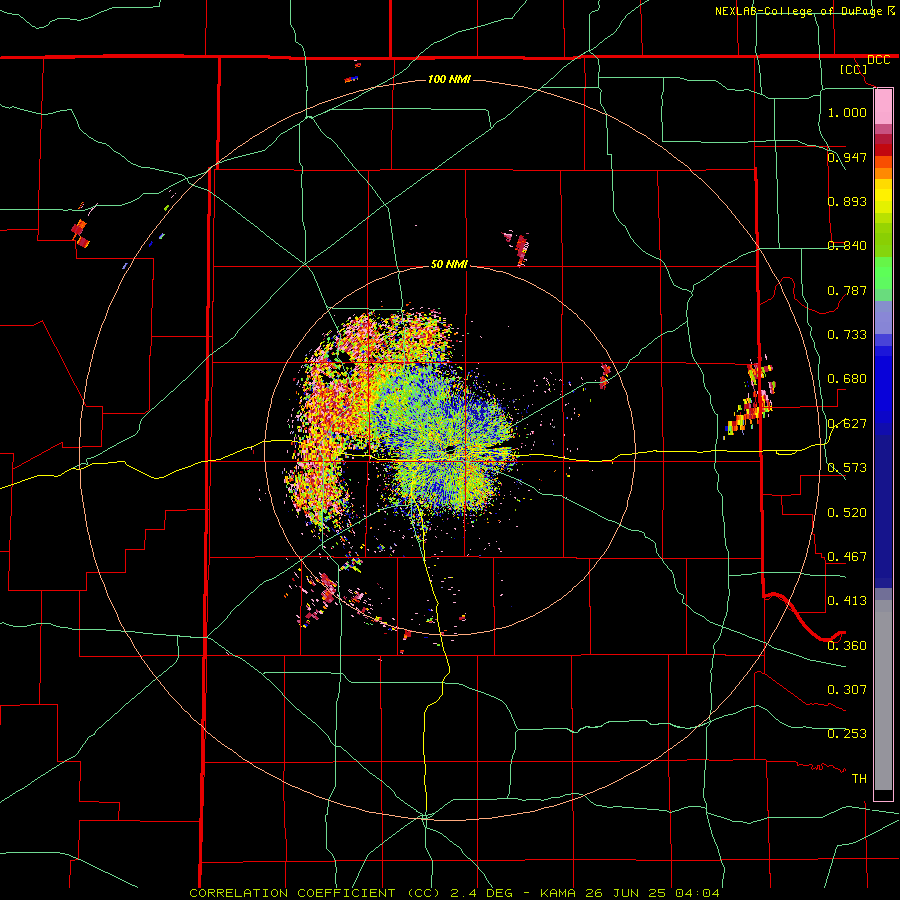Click the echo streak on eastern state border
900x900 pixels.
tap(751, 399)
